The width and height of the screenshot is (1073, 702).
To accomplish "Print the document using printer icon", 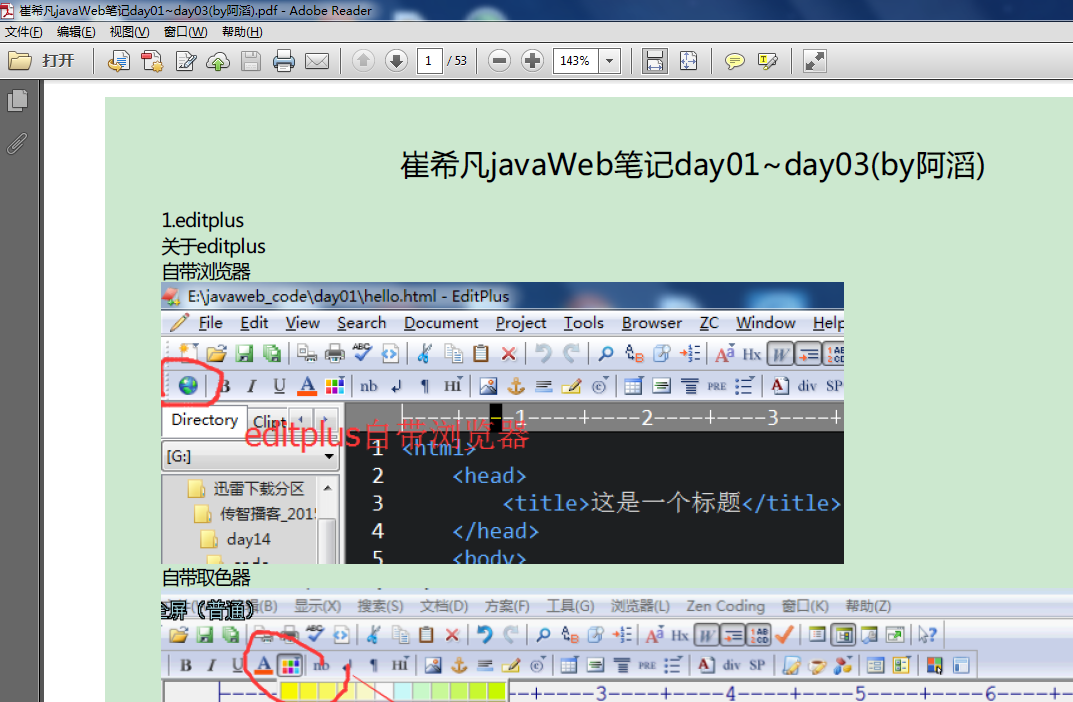I will 283,61.
